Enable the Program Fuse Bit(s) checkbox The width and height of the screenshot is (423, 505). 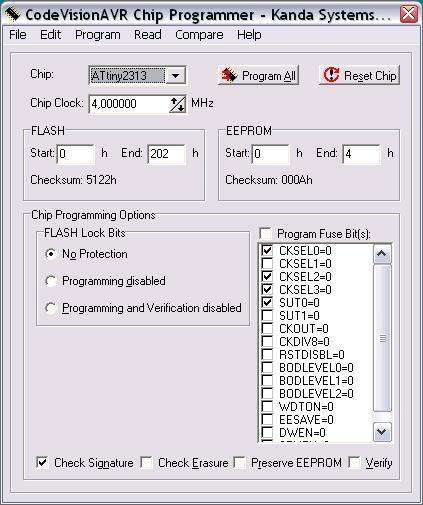coord(265,234)
